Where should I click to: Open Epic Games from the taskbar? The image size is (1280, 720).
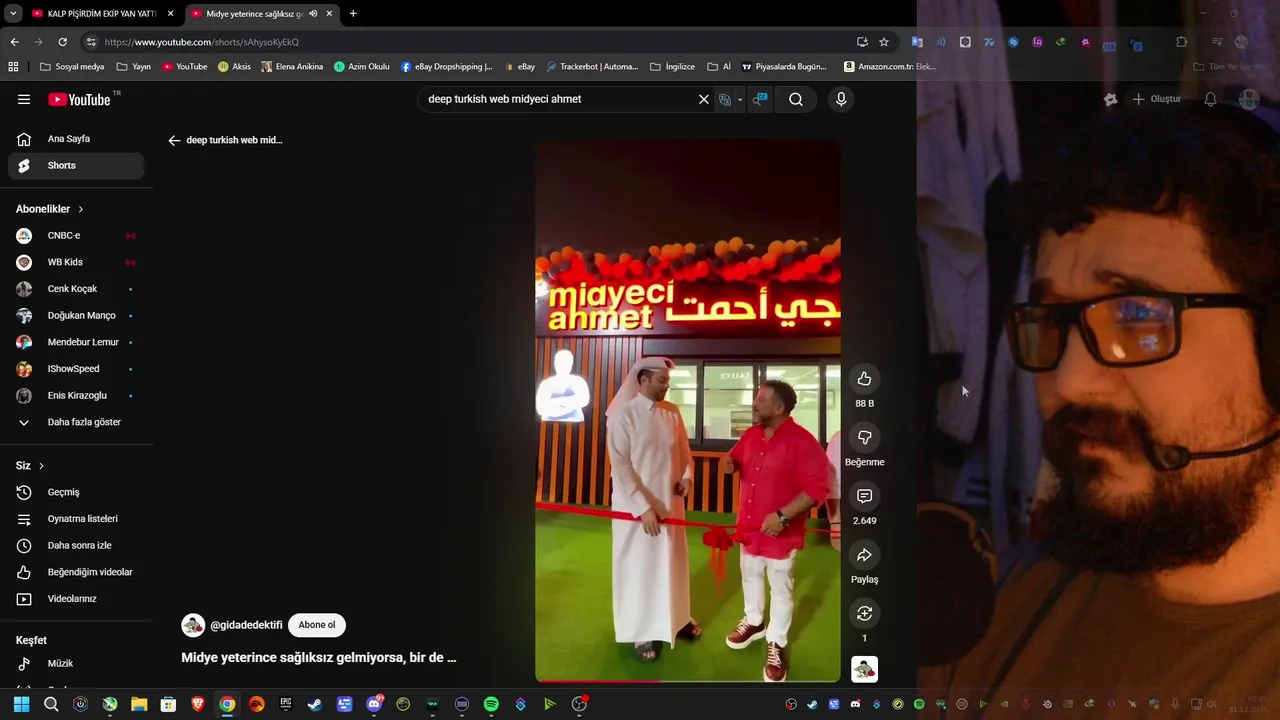(x=286, y=704)
